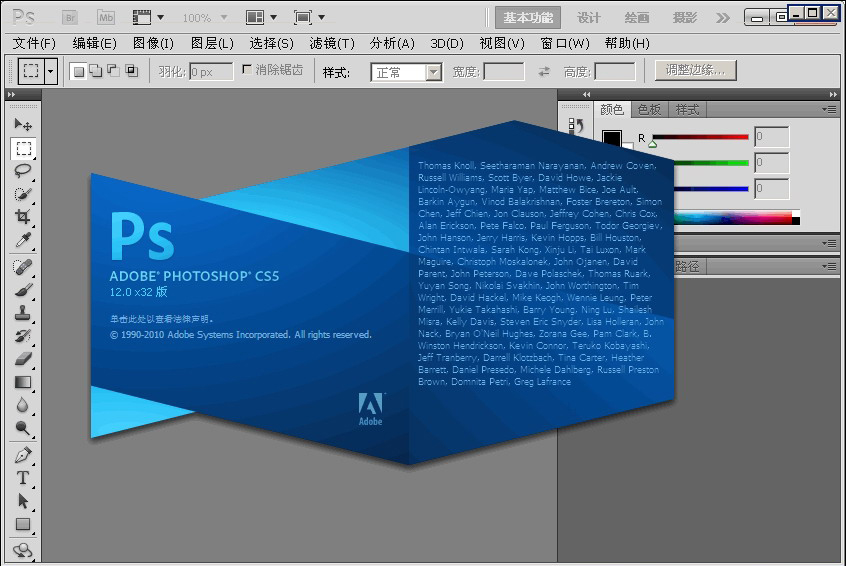This screenshot has height=566, width=846.
Task: Click the foreground color swatch in Color panel
Action: (611, 138)
